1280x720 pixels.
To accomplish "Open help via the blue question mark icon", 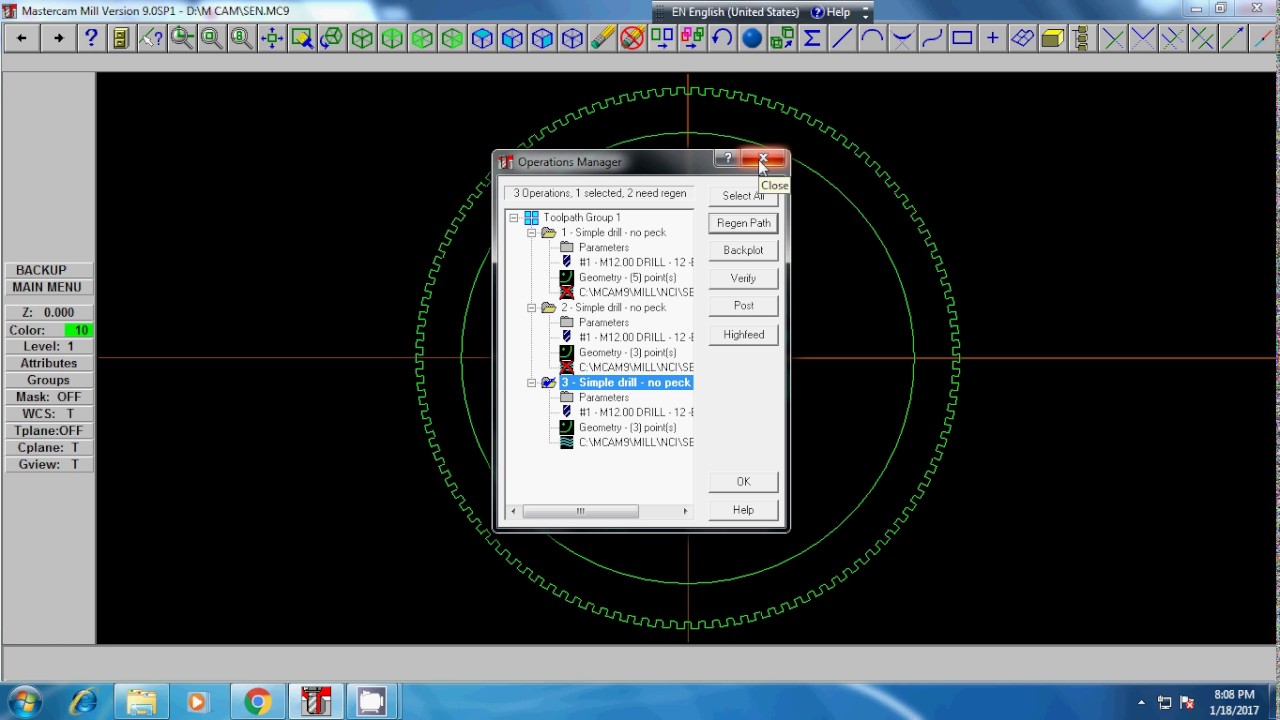I will coord(91,38).
